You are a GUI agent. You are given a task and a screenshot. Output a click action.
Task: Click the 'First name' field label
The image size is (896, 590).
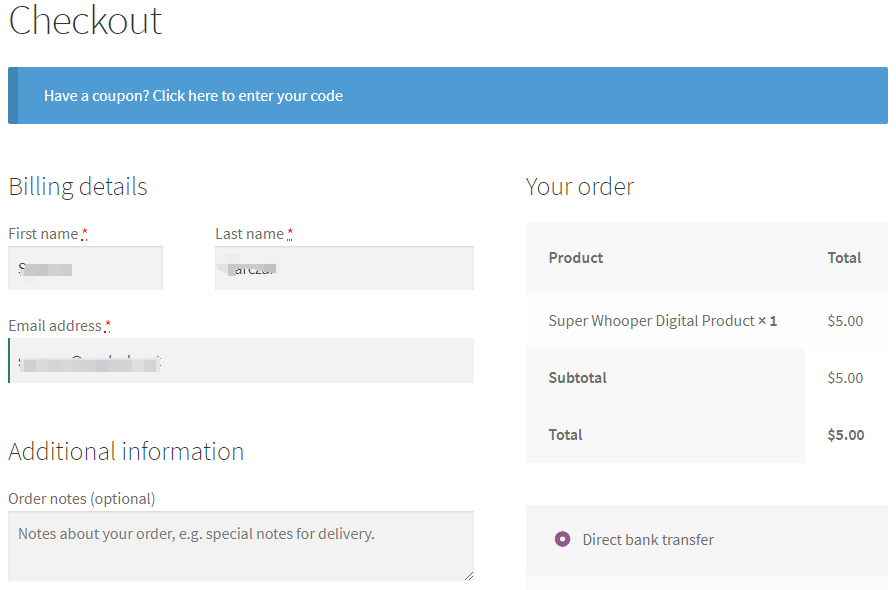[x=43, y=234]
